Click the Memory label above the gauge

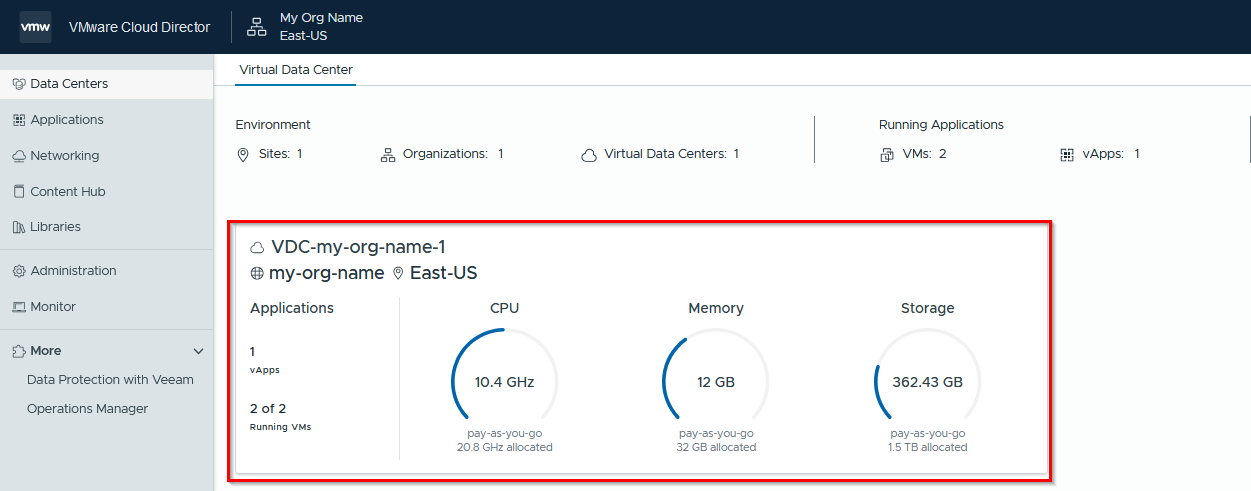click(x=716, y=309)
